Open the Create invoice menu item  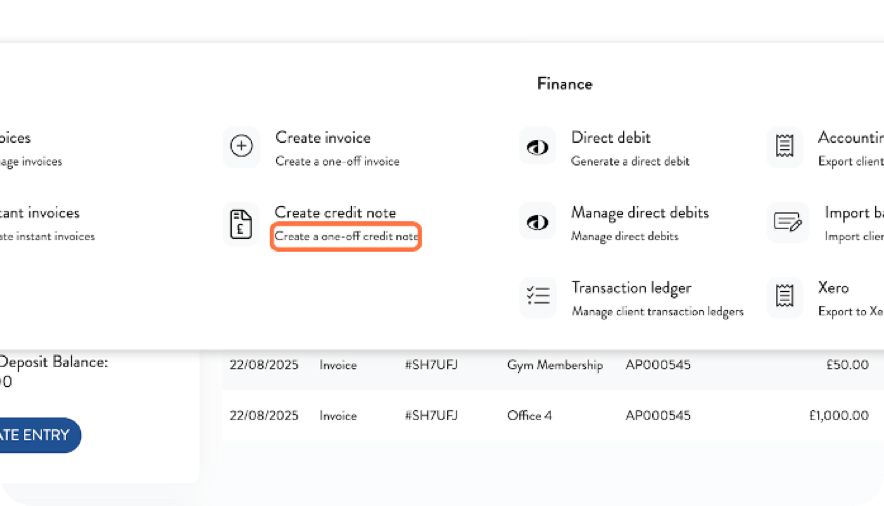click(x=323, y=138)
